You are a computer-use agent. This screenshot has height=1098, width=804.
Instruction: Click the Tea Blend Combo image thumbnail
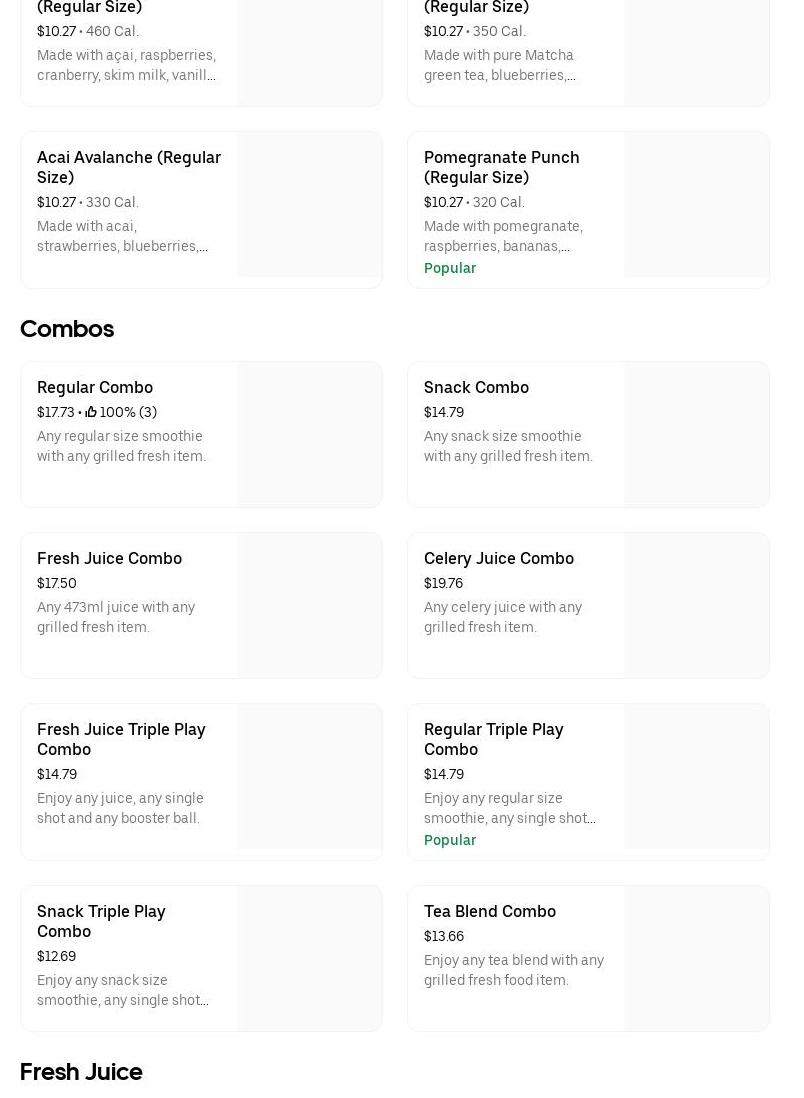point(696,958)
